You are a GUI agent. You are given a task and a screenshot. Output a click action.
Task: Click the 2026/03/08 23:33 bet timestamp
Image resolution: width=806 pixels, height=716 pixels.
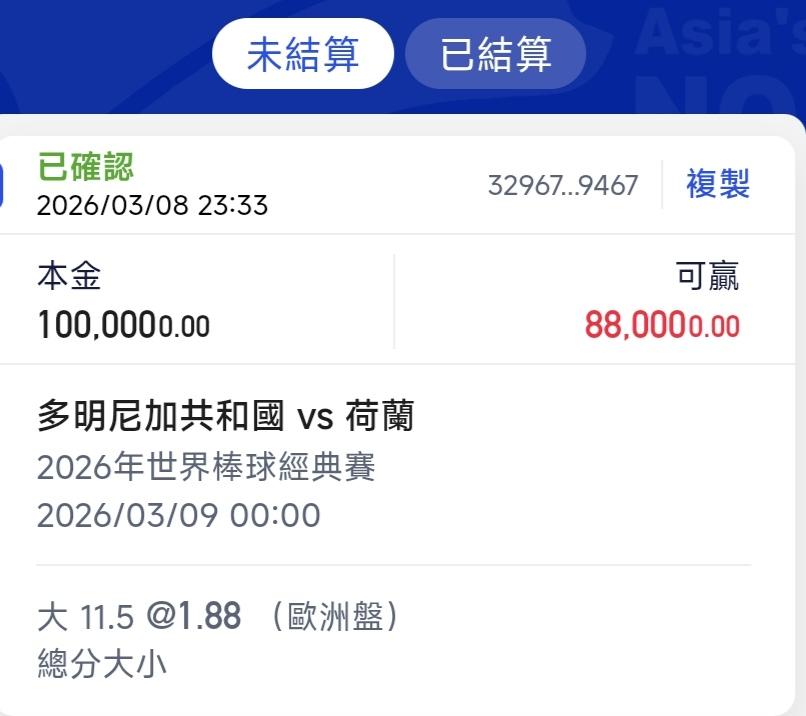152,205
